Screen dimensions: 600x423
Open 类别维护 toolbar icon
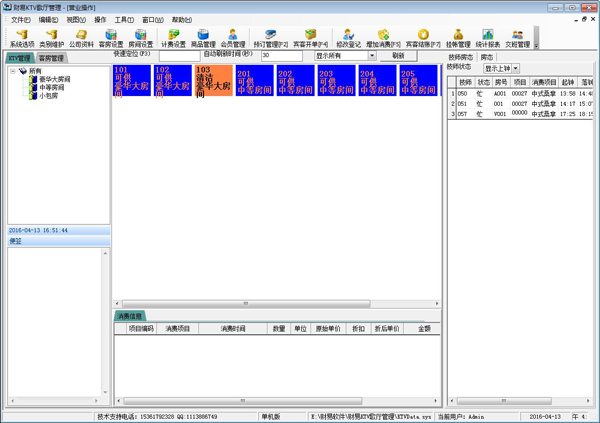tap(52, 38)
